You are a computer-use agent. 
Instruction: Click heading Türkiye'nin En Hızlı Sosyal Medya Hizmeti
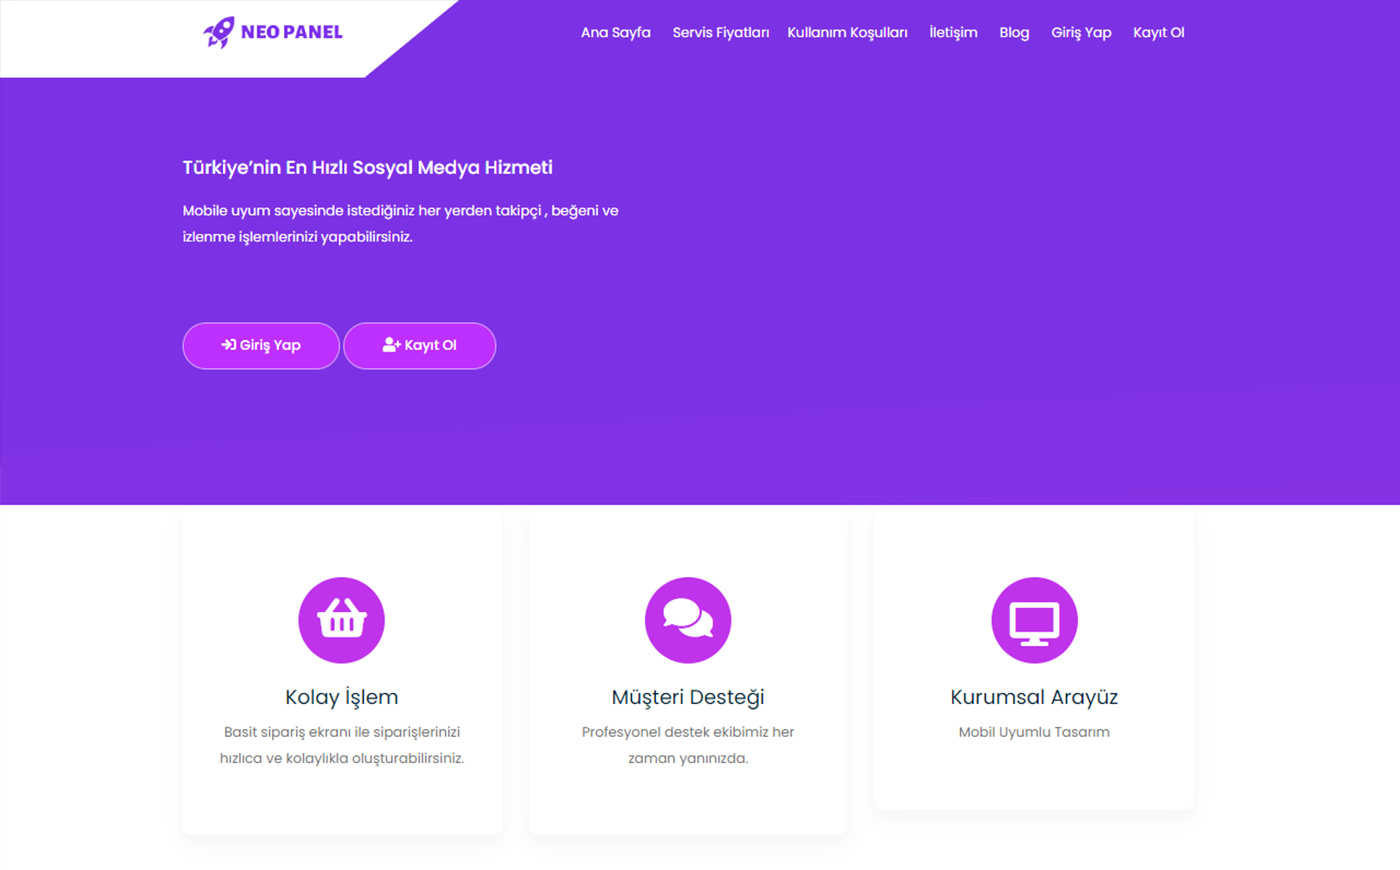click(367, 168)
